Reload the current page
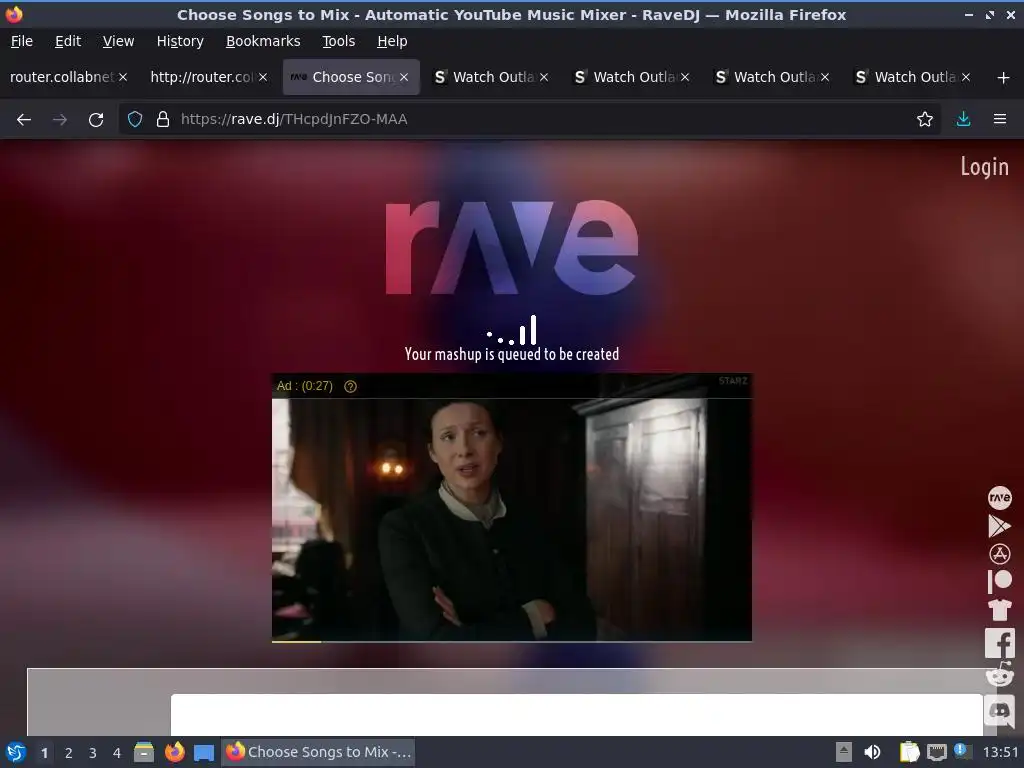Image resolution: width=1024 pixels, height=768 pixels. pos(96,120)
